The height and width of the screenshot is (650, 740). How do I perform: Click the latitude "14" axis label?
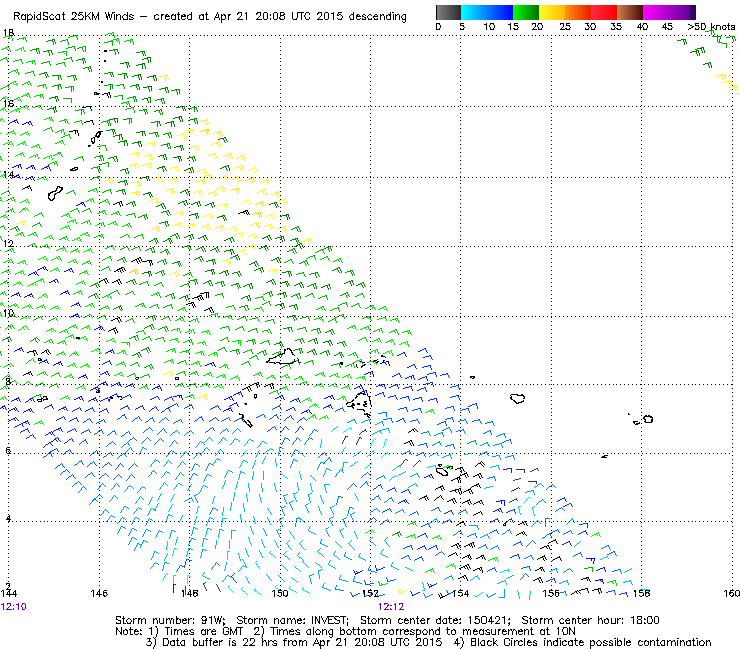pyautogui.click(x=8, y=175)
